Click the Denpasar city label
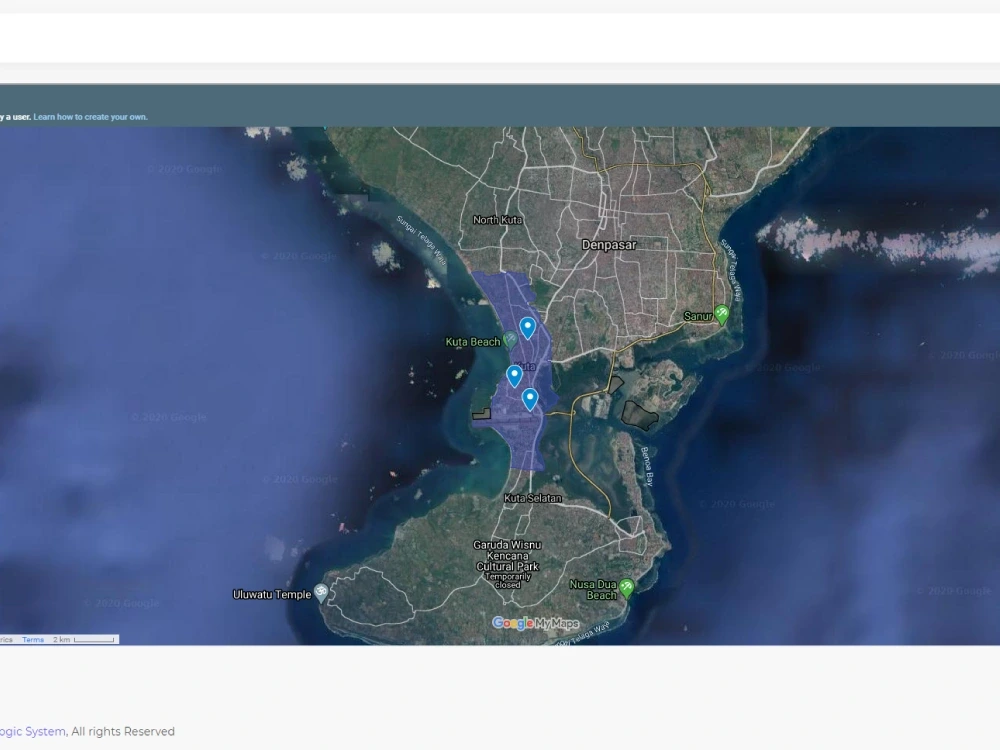 609,244
